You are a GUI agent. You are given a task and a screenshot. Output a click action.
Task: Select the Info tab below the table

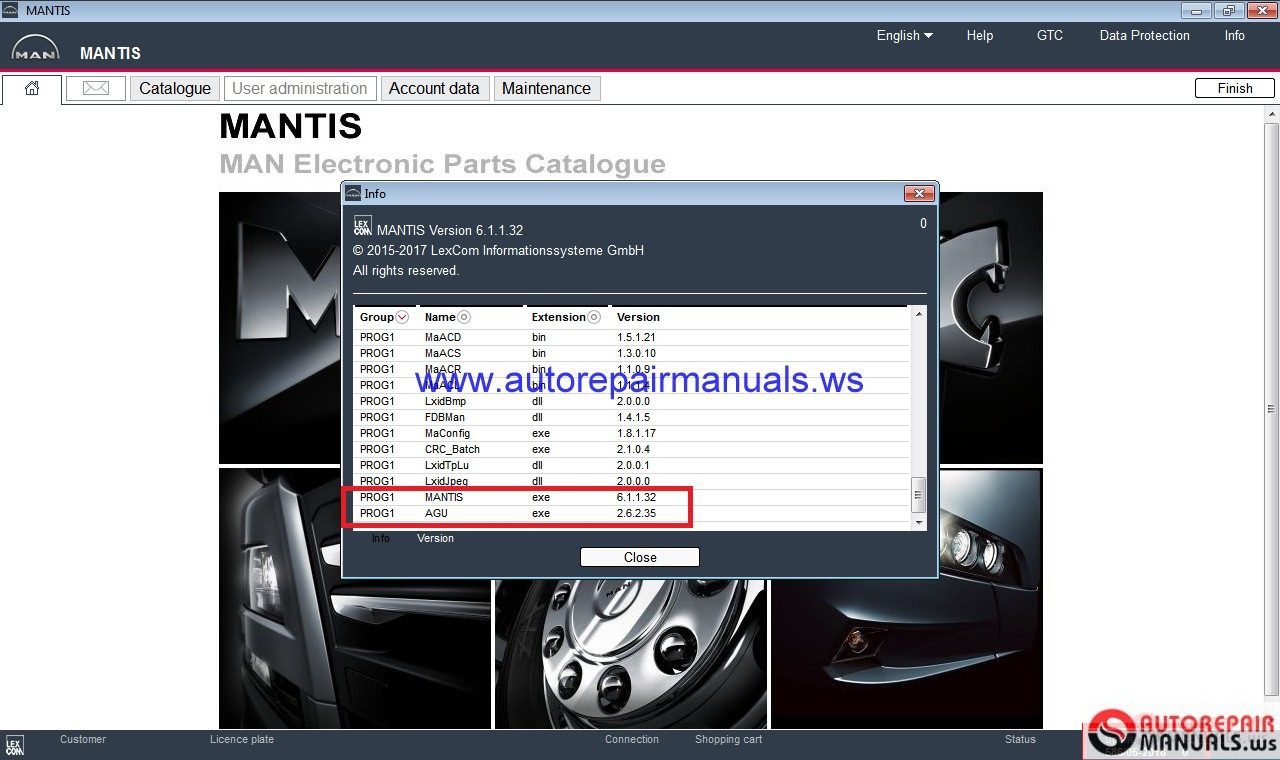[x=381, y=538]
